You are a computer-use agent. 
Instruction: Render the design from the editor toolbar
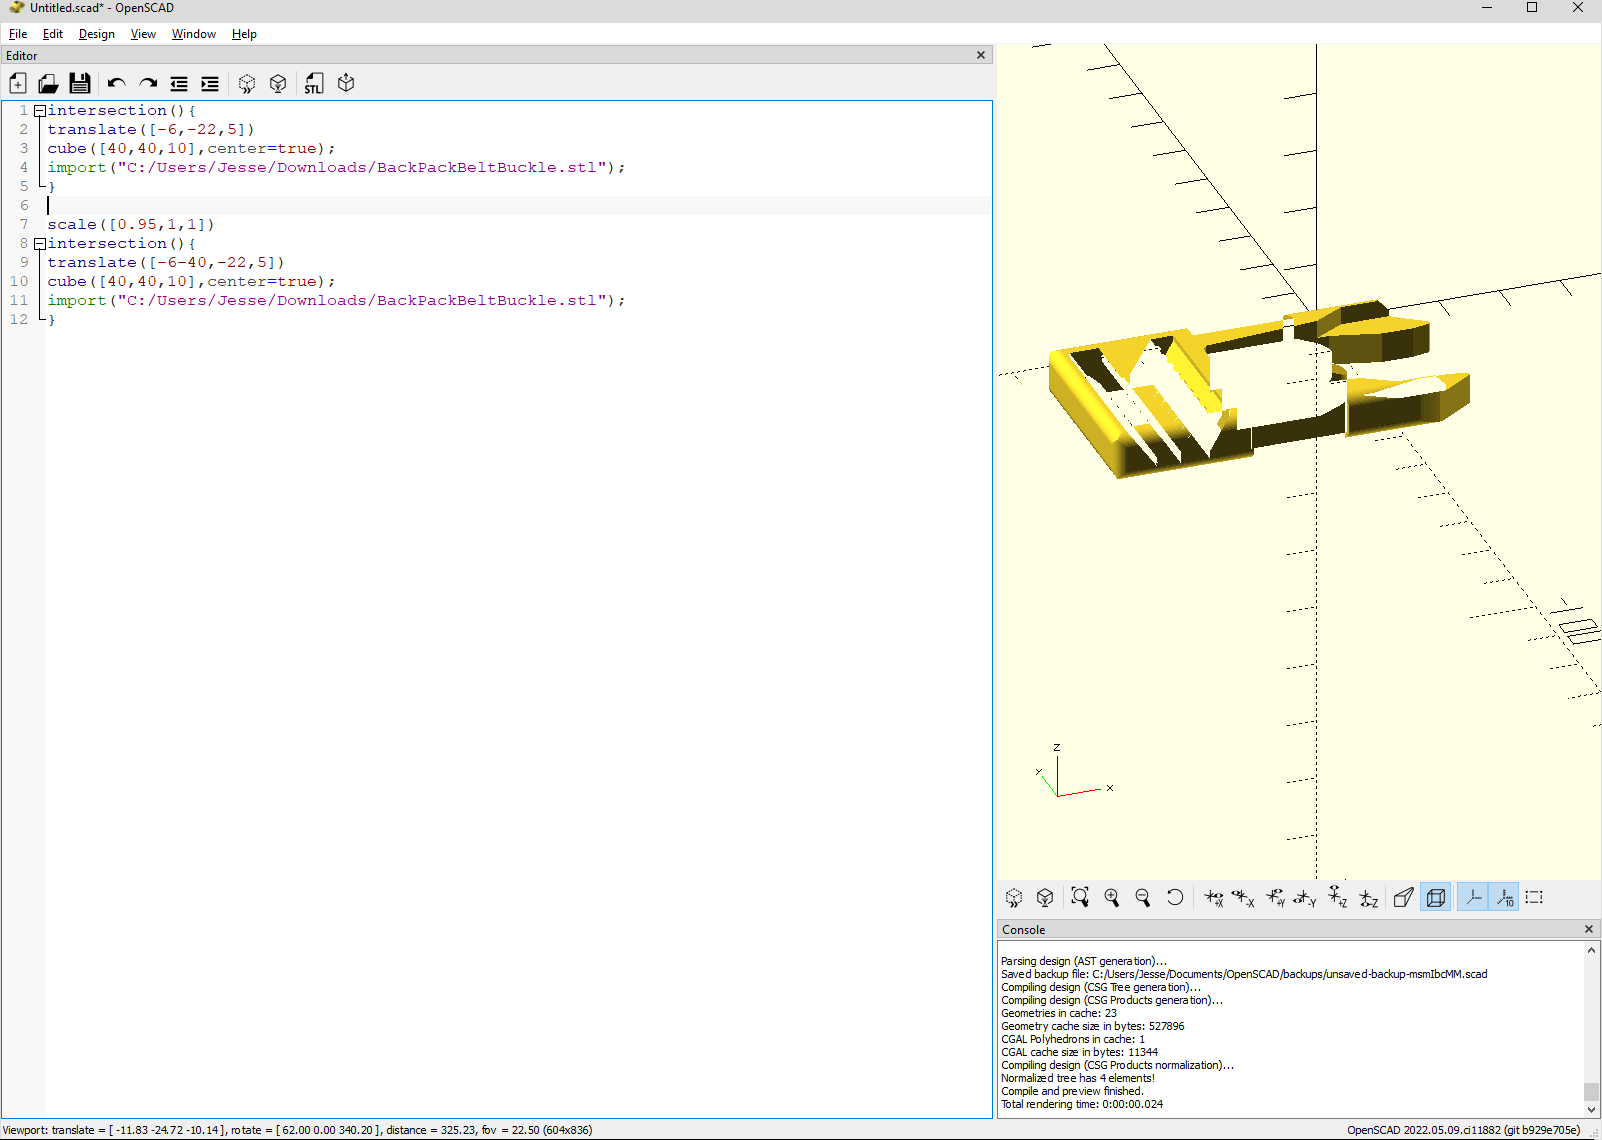point(278,84)
